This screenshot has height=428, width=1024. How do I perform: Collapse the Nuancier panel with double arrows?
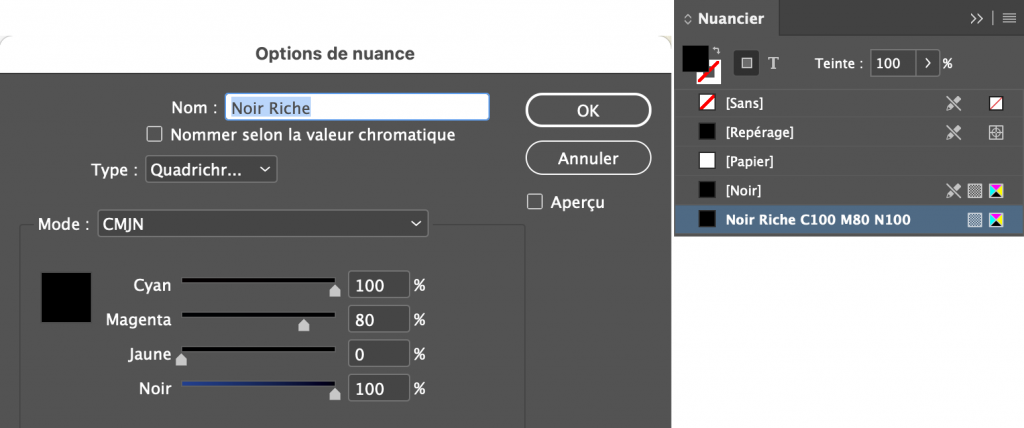pos(977,18)
